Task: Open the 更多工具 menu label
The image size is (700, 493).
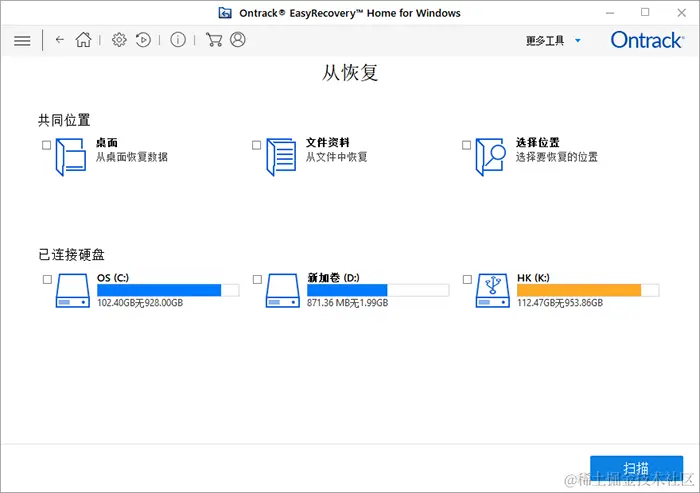Action: (x=545, y=41)
